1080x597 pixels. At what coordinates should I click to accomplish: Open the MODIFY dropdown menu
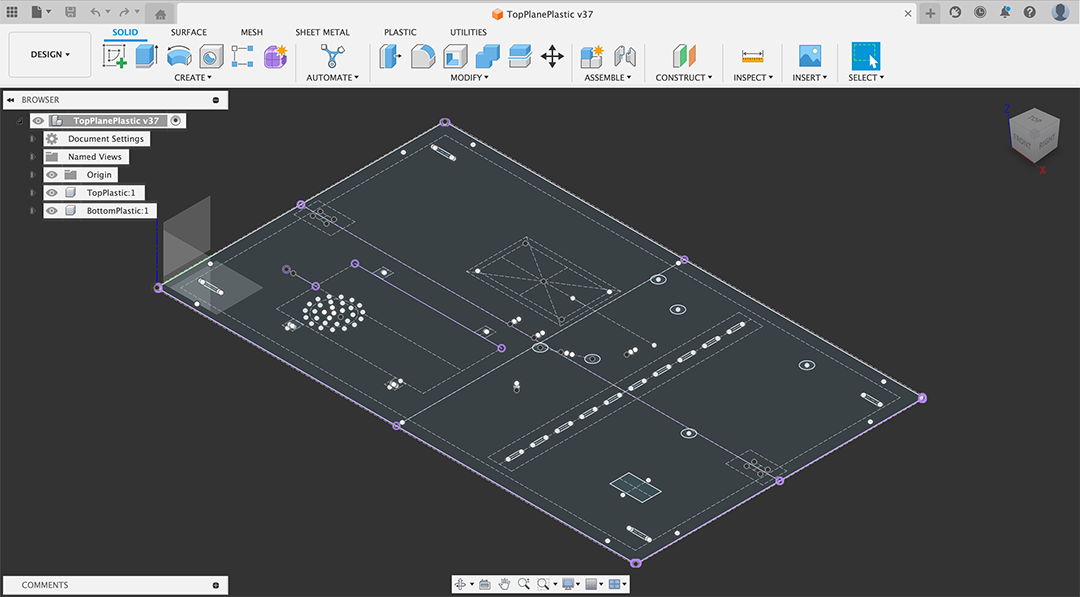469,78
